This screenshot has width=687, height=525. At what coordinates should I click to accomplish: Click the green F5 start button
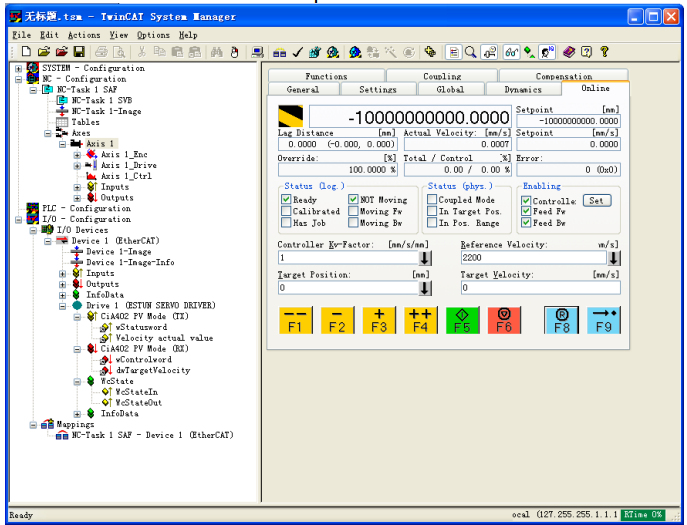tap(462, 320)
